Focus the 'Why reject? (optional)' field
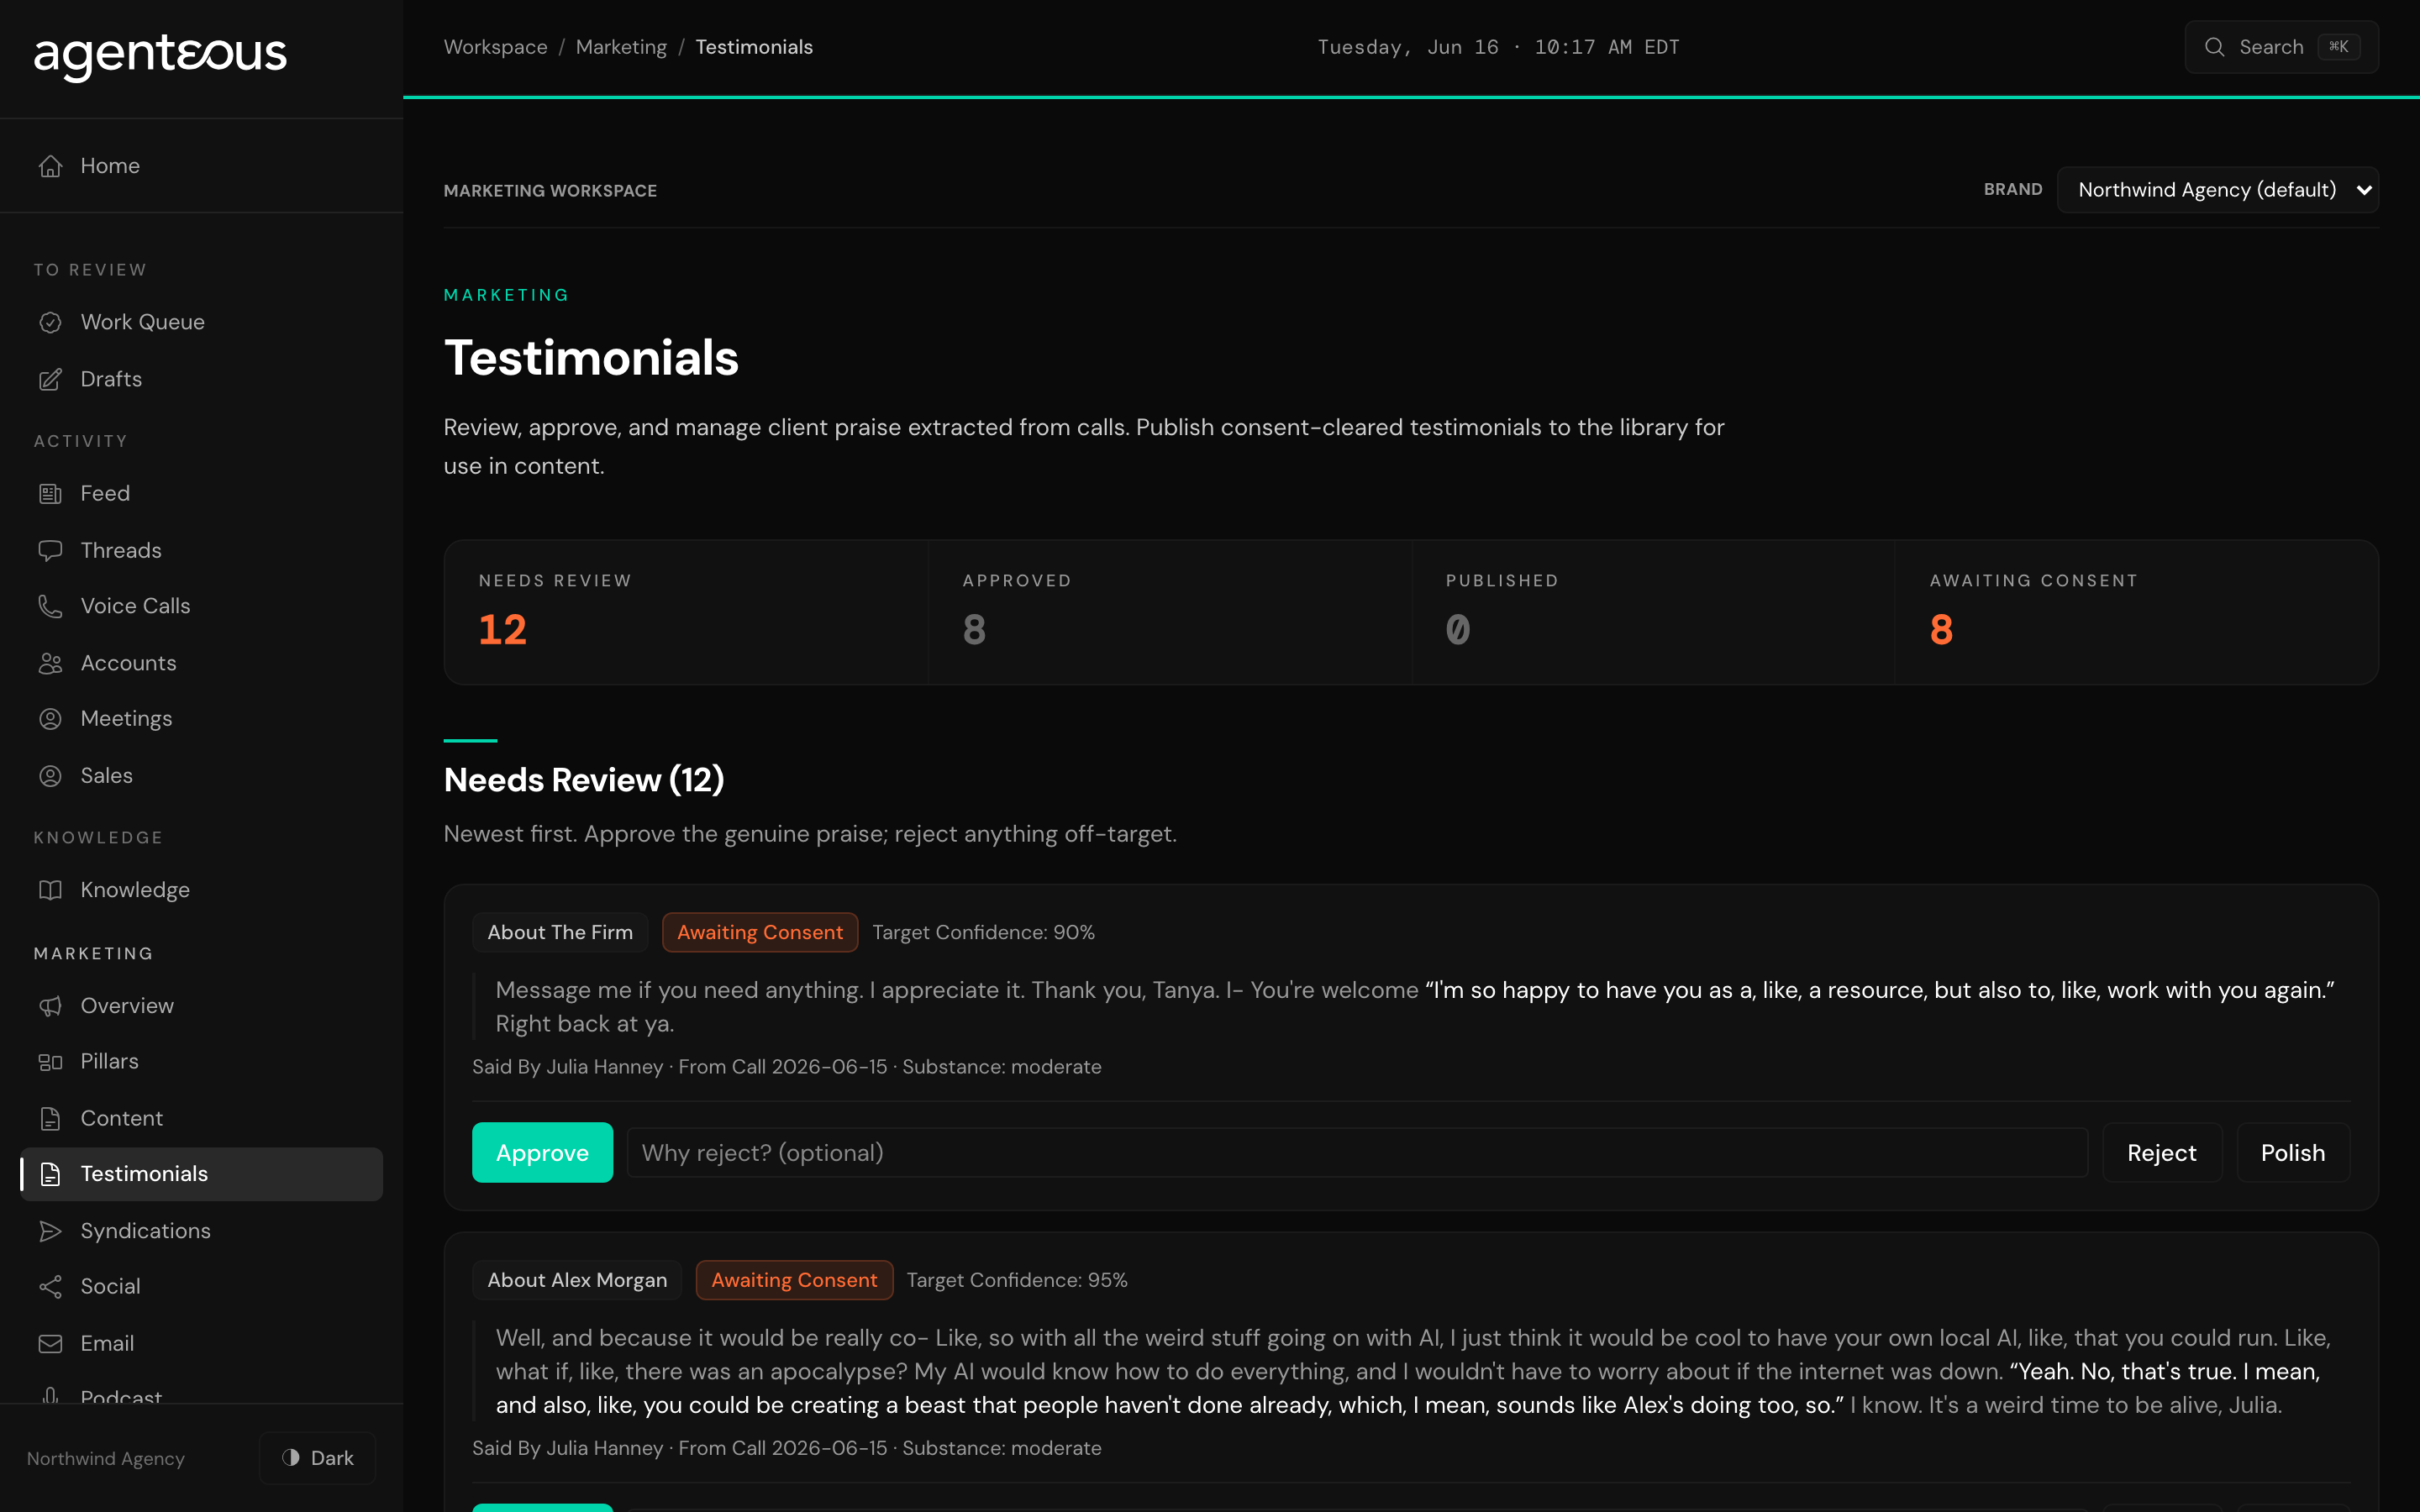Image resolution: width=2420 pixels, height=1512 pixels. (x=1357, y=1153)
